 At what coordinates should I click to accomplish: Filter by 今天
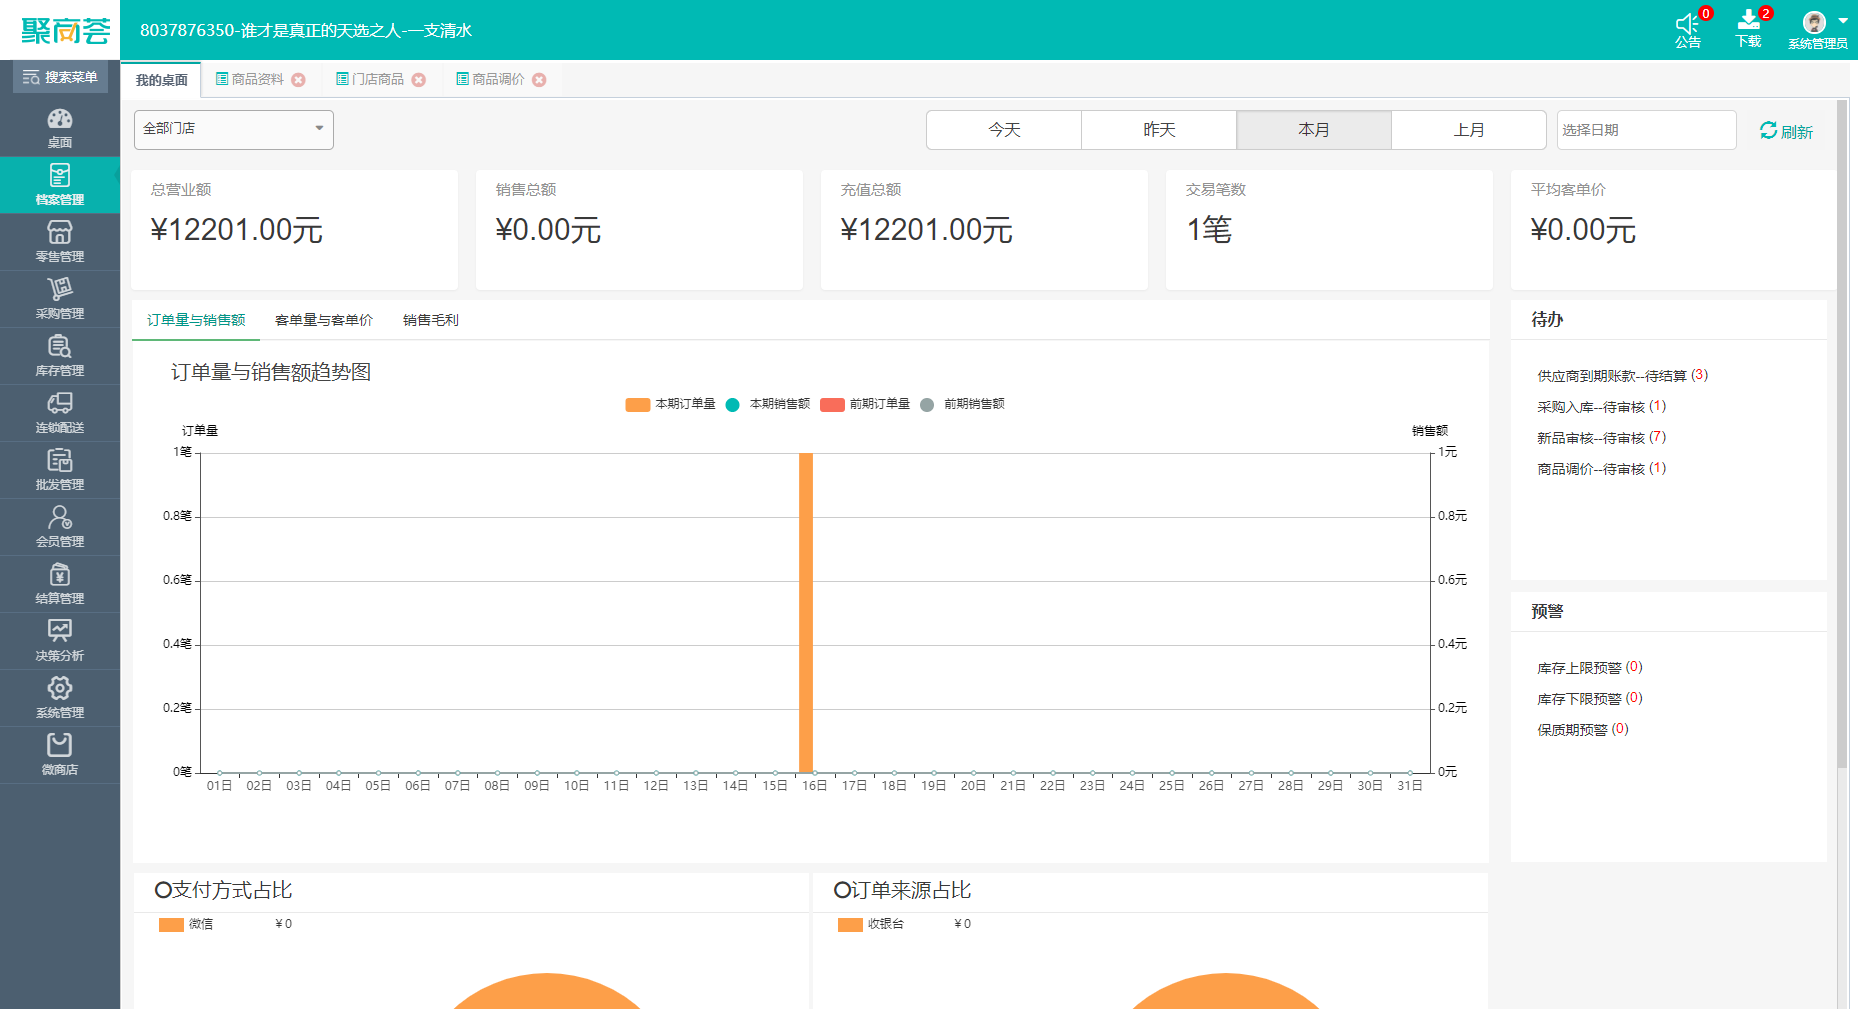click(1004, 130)
